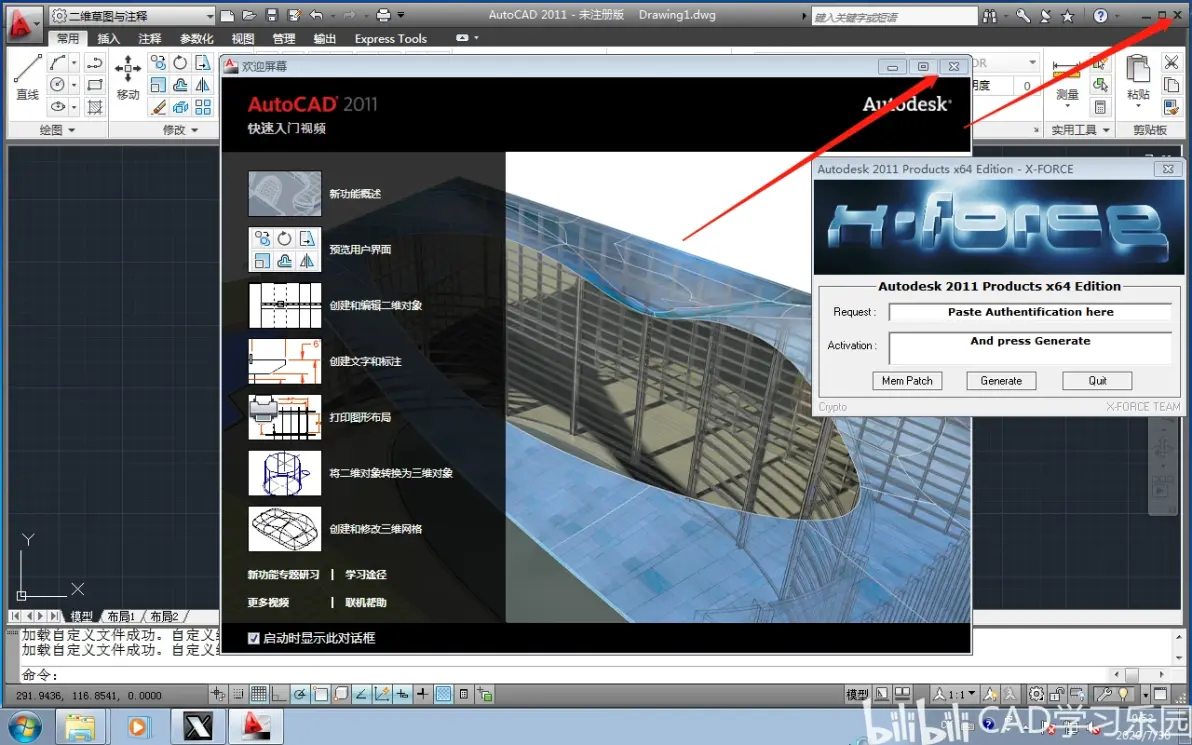Expand the 实用工具 panel dropdown
Screen dimensions: 1192x745
click(1080, 130)
